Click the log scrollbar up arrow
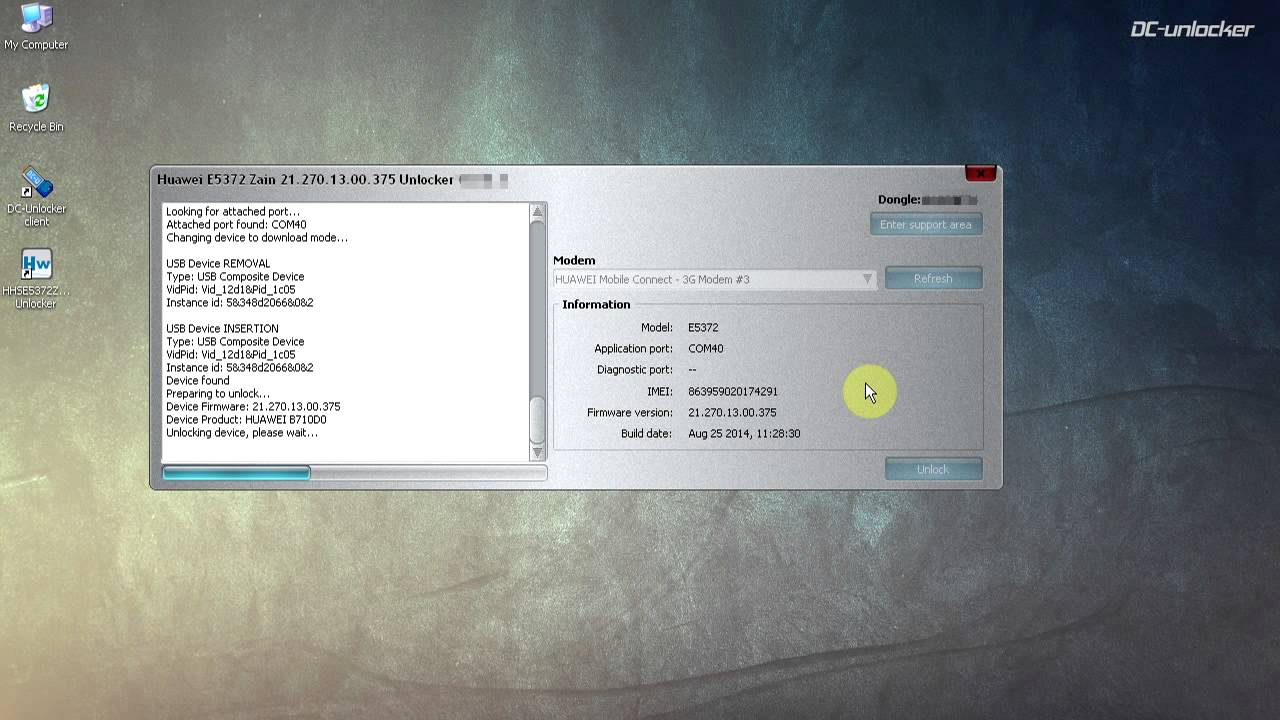This screenshot has width=1280, height=720. click(537, 212)
